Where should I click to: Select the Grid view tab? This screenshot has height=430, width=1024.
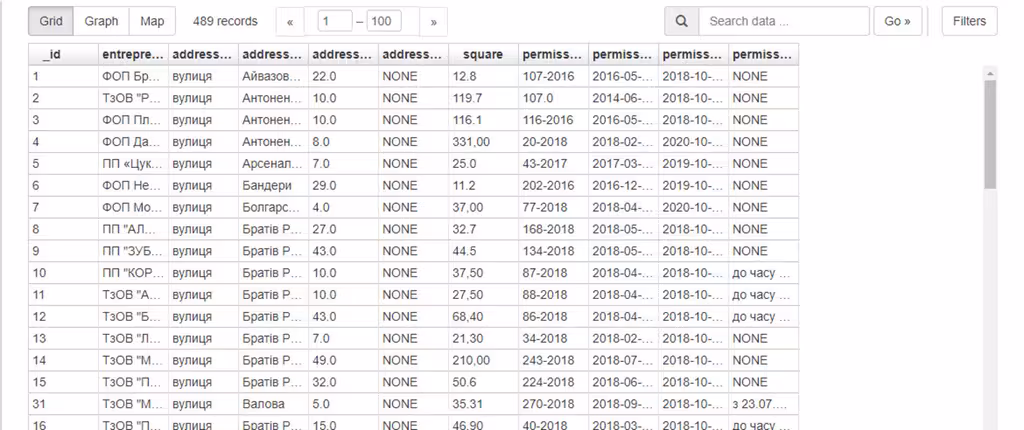[50, 21]
